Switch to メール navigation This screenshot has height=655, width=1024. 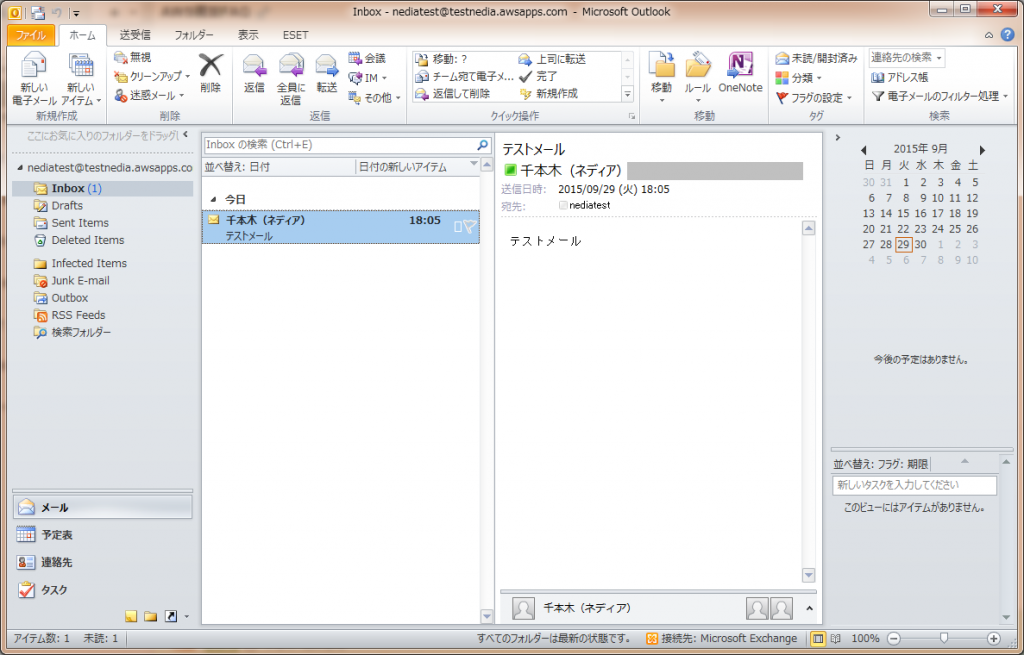tap(103, 507)
